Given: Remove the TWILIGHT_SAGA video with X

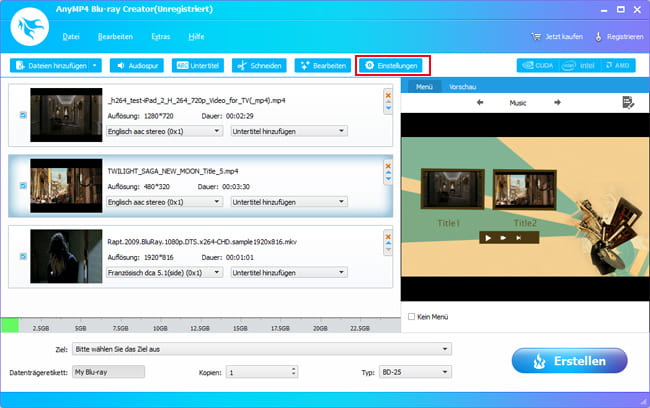Looking at the screenshot, I should click(x=388, y=166).
